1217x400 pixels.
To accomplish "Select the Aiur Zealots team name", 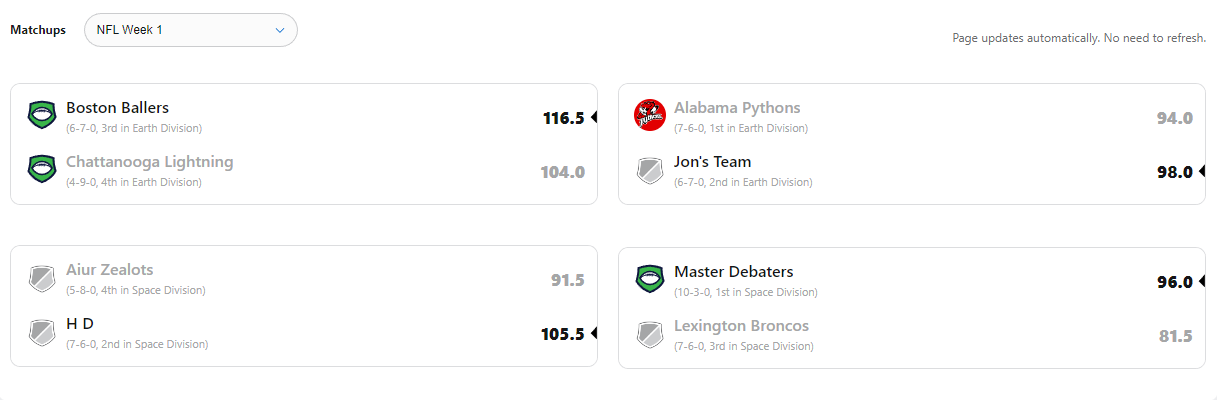I will pyautogui.click(x=109, y=270).
